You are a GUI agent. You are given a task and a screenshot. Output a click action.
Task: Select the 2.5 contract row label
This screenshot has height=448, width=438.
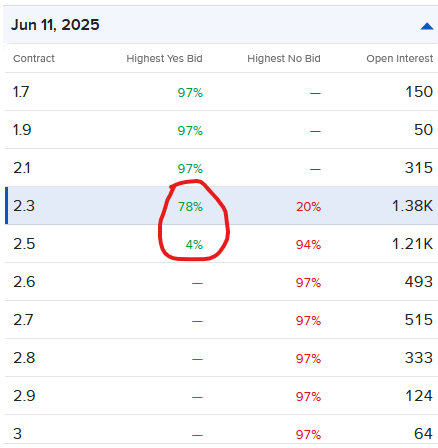tap(24, 244)
